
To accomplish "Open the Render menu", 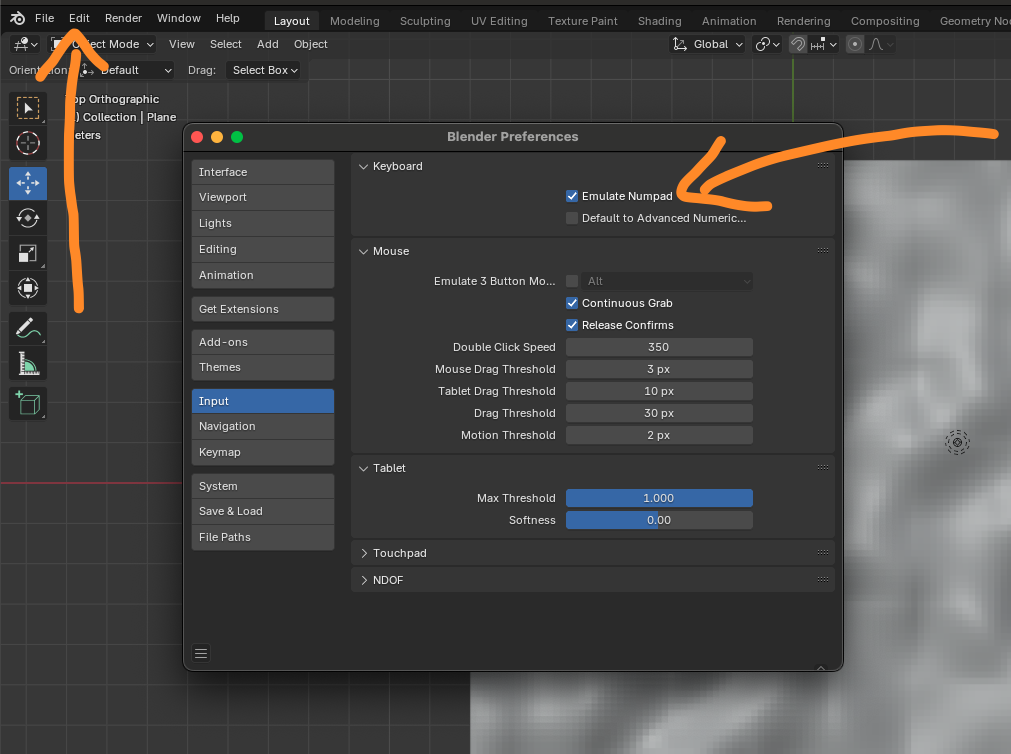I will pyautogui.click(x=123, y=18).
